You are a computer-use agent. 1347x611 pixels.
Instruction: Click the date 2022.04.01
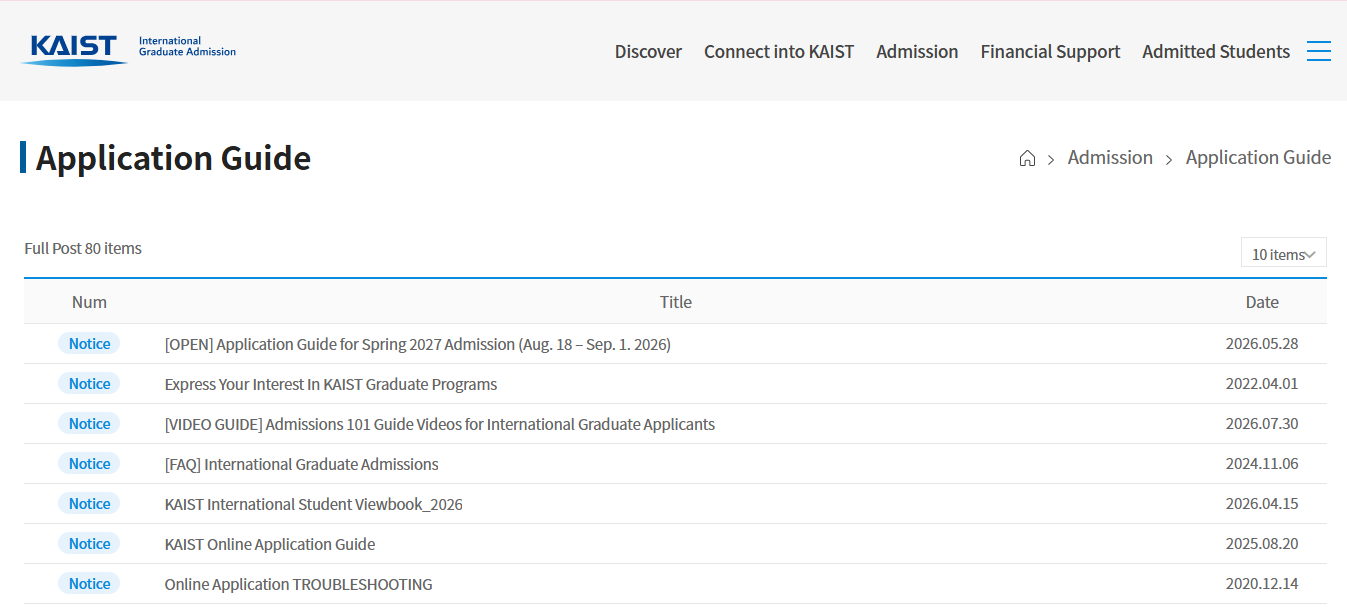click(1262, 384)
